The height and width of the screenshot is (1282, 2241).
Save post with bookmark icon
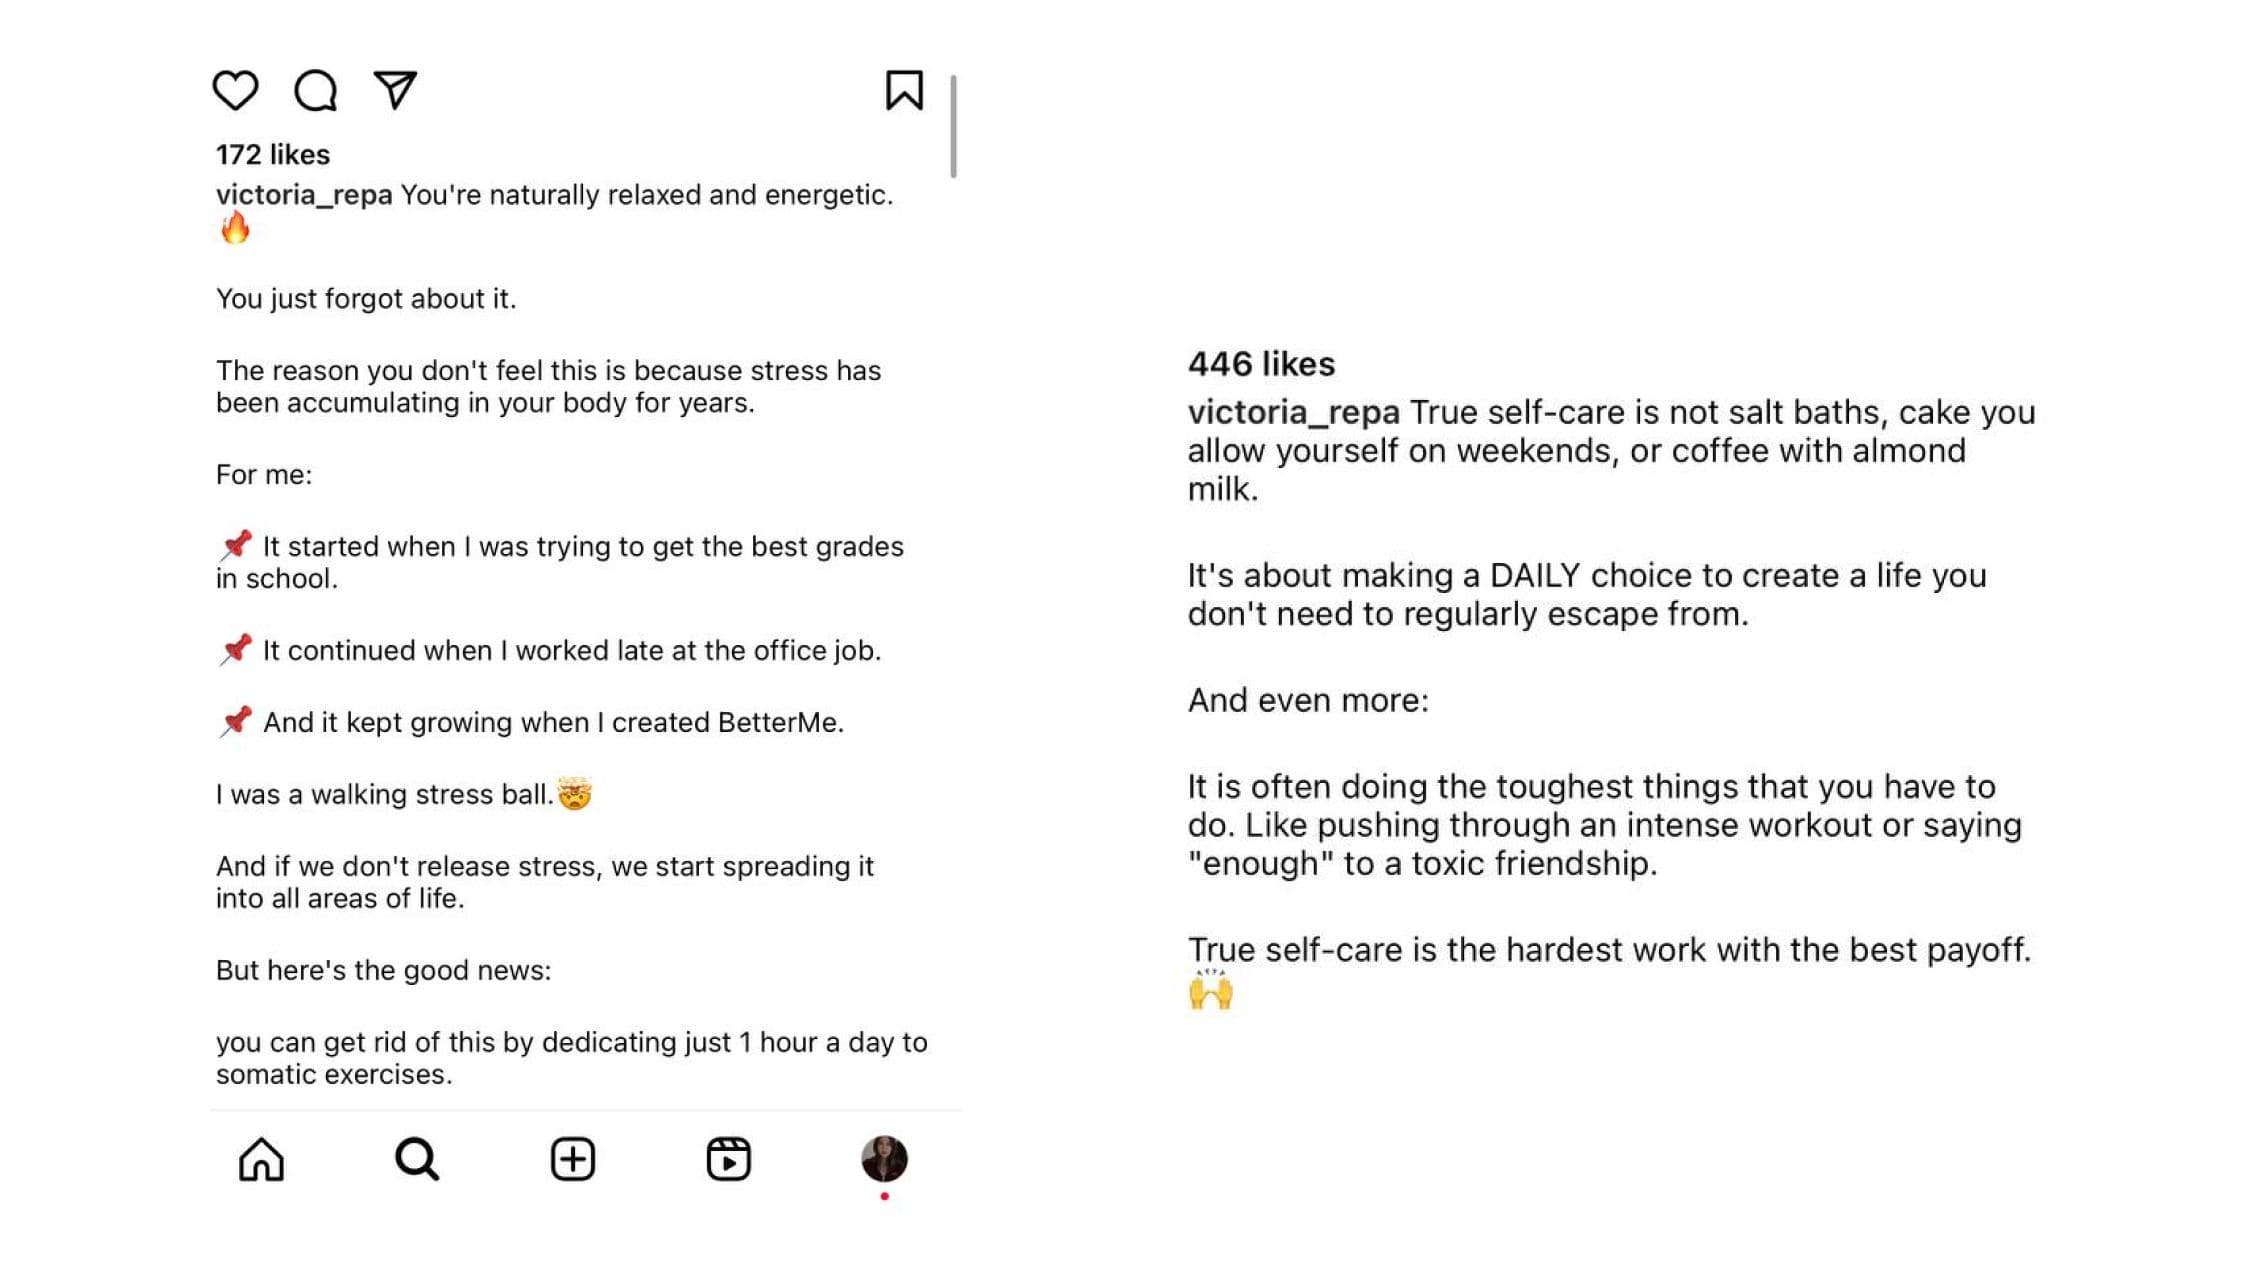click(x=904, y=90)
